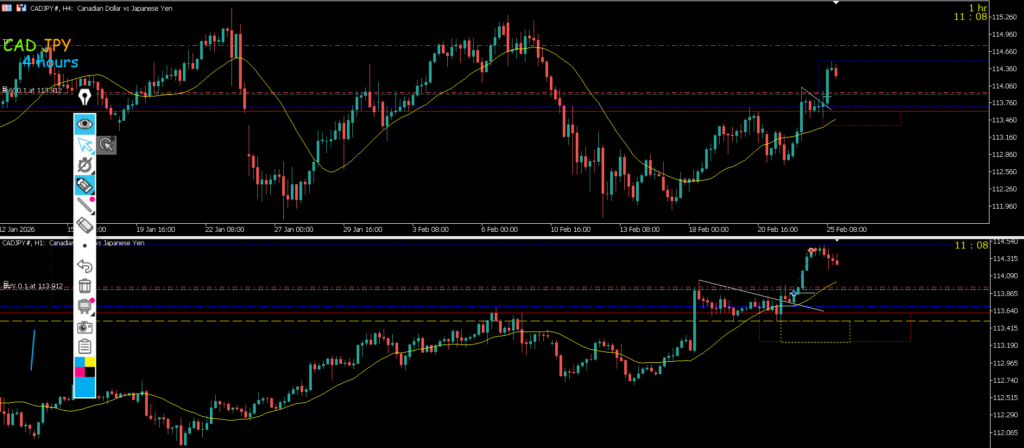1024x448 pixels.
Task: Click the clipboard icon in toolbar
Action: tap(85, 345)
